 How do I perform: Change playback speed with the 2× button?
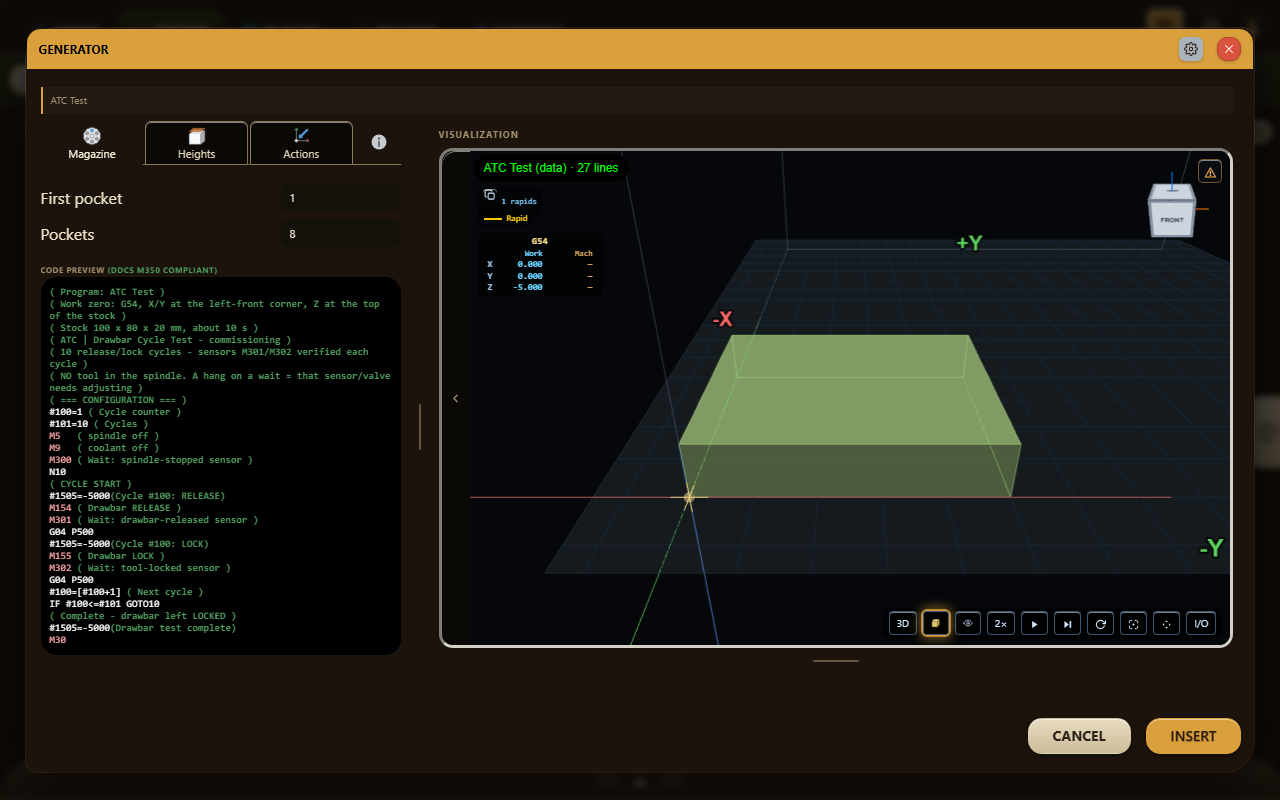(x=1001, y=623)
